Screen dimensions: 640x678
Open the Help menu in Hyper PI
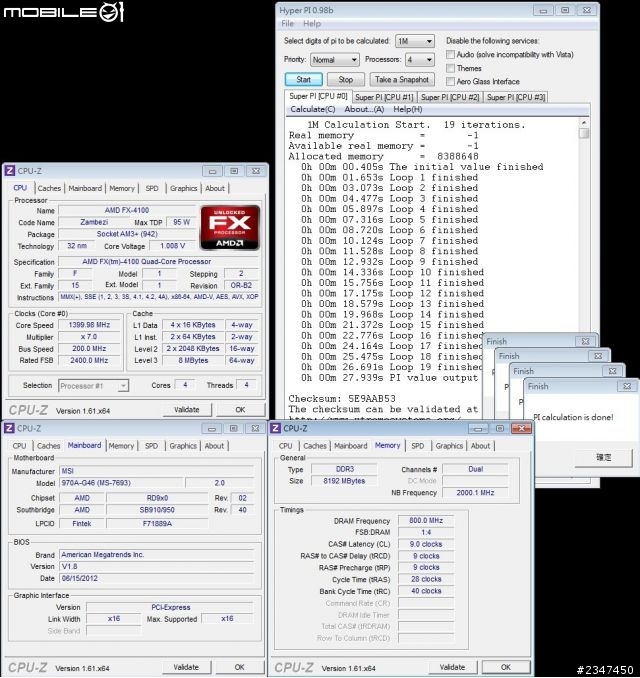tap(312, 24)
